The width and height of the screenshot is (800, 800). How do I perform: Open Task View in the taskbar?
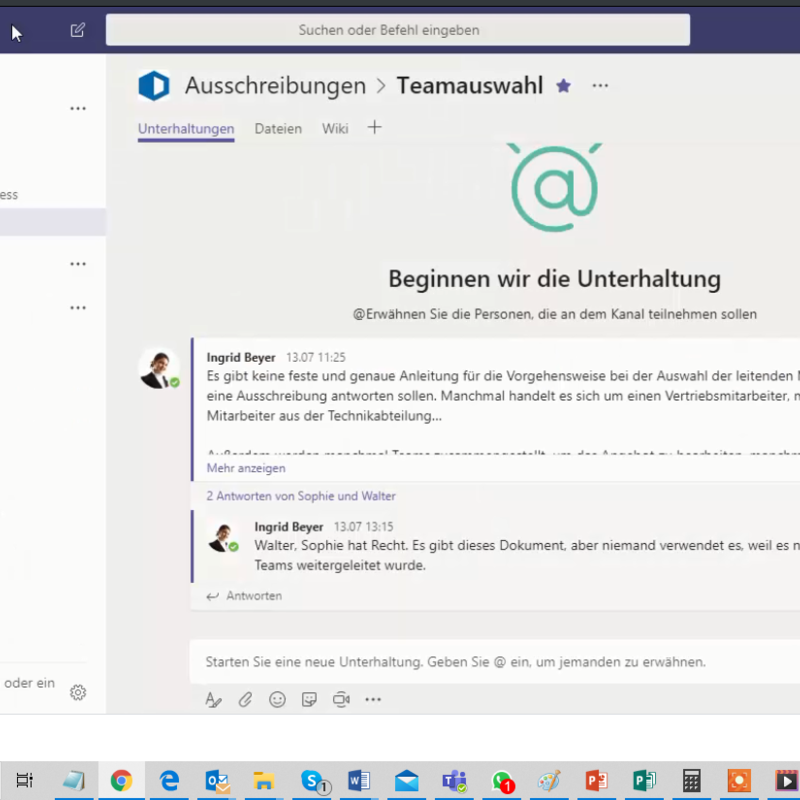pos(24,780)
